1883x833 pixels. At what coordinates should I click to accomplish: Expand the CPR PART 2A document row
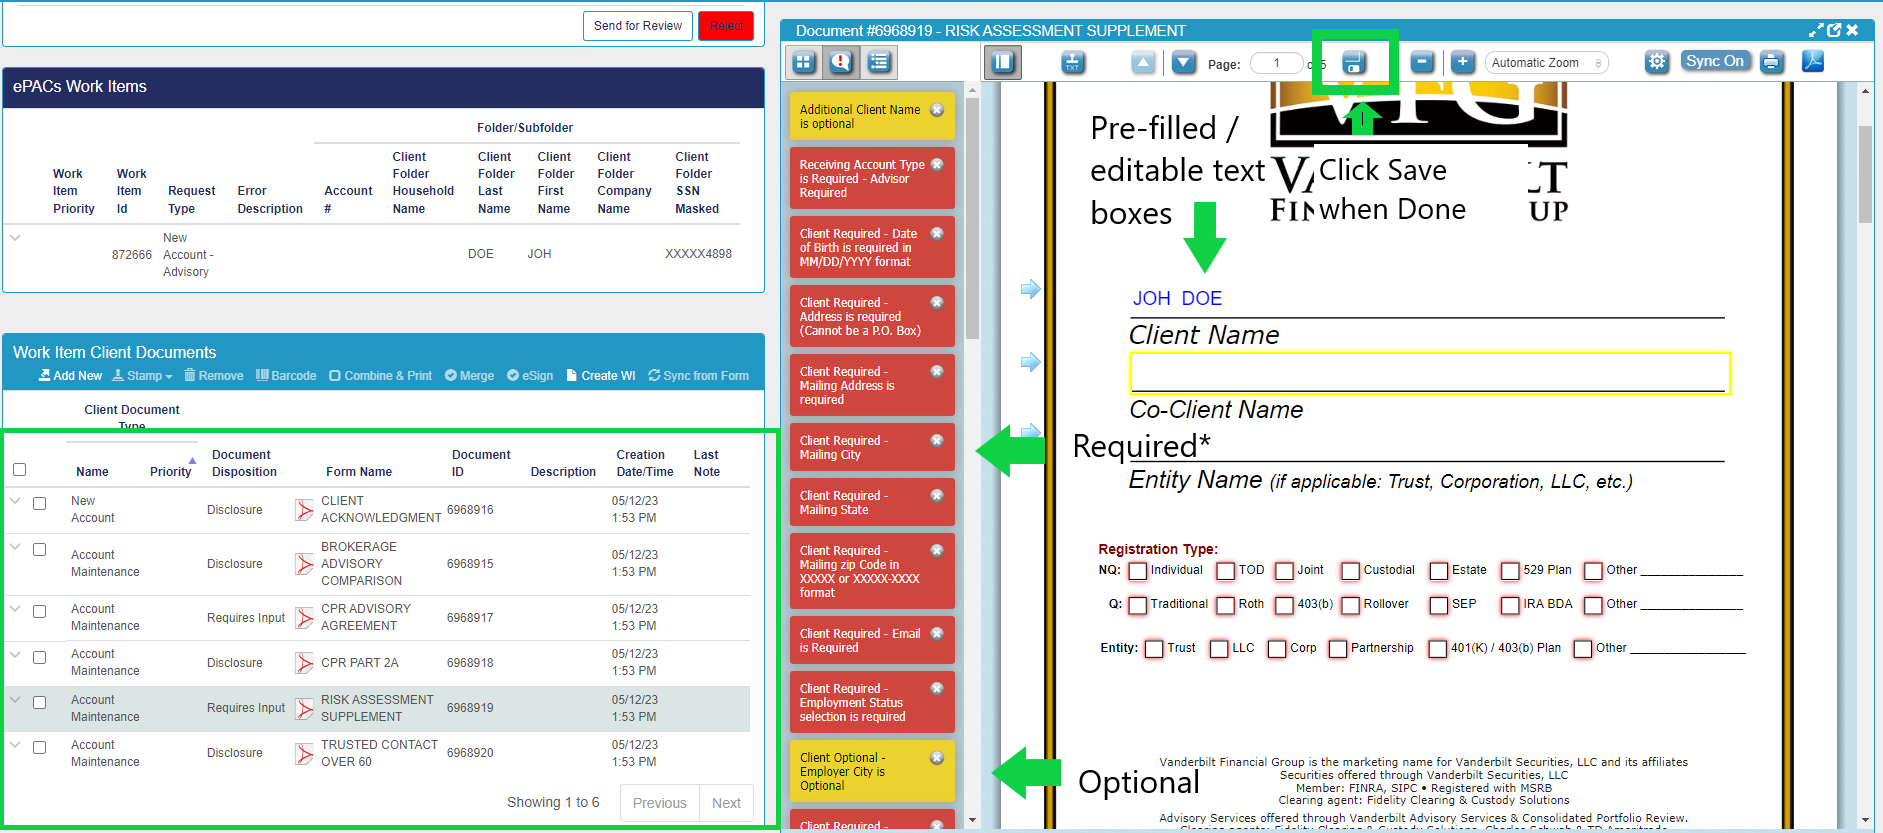tap(15, 654)
